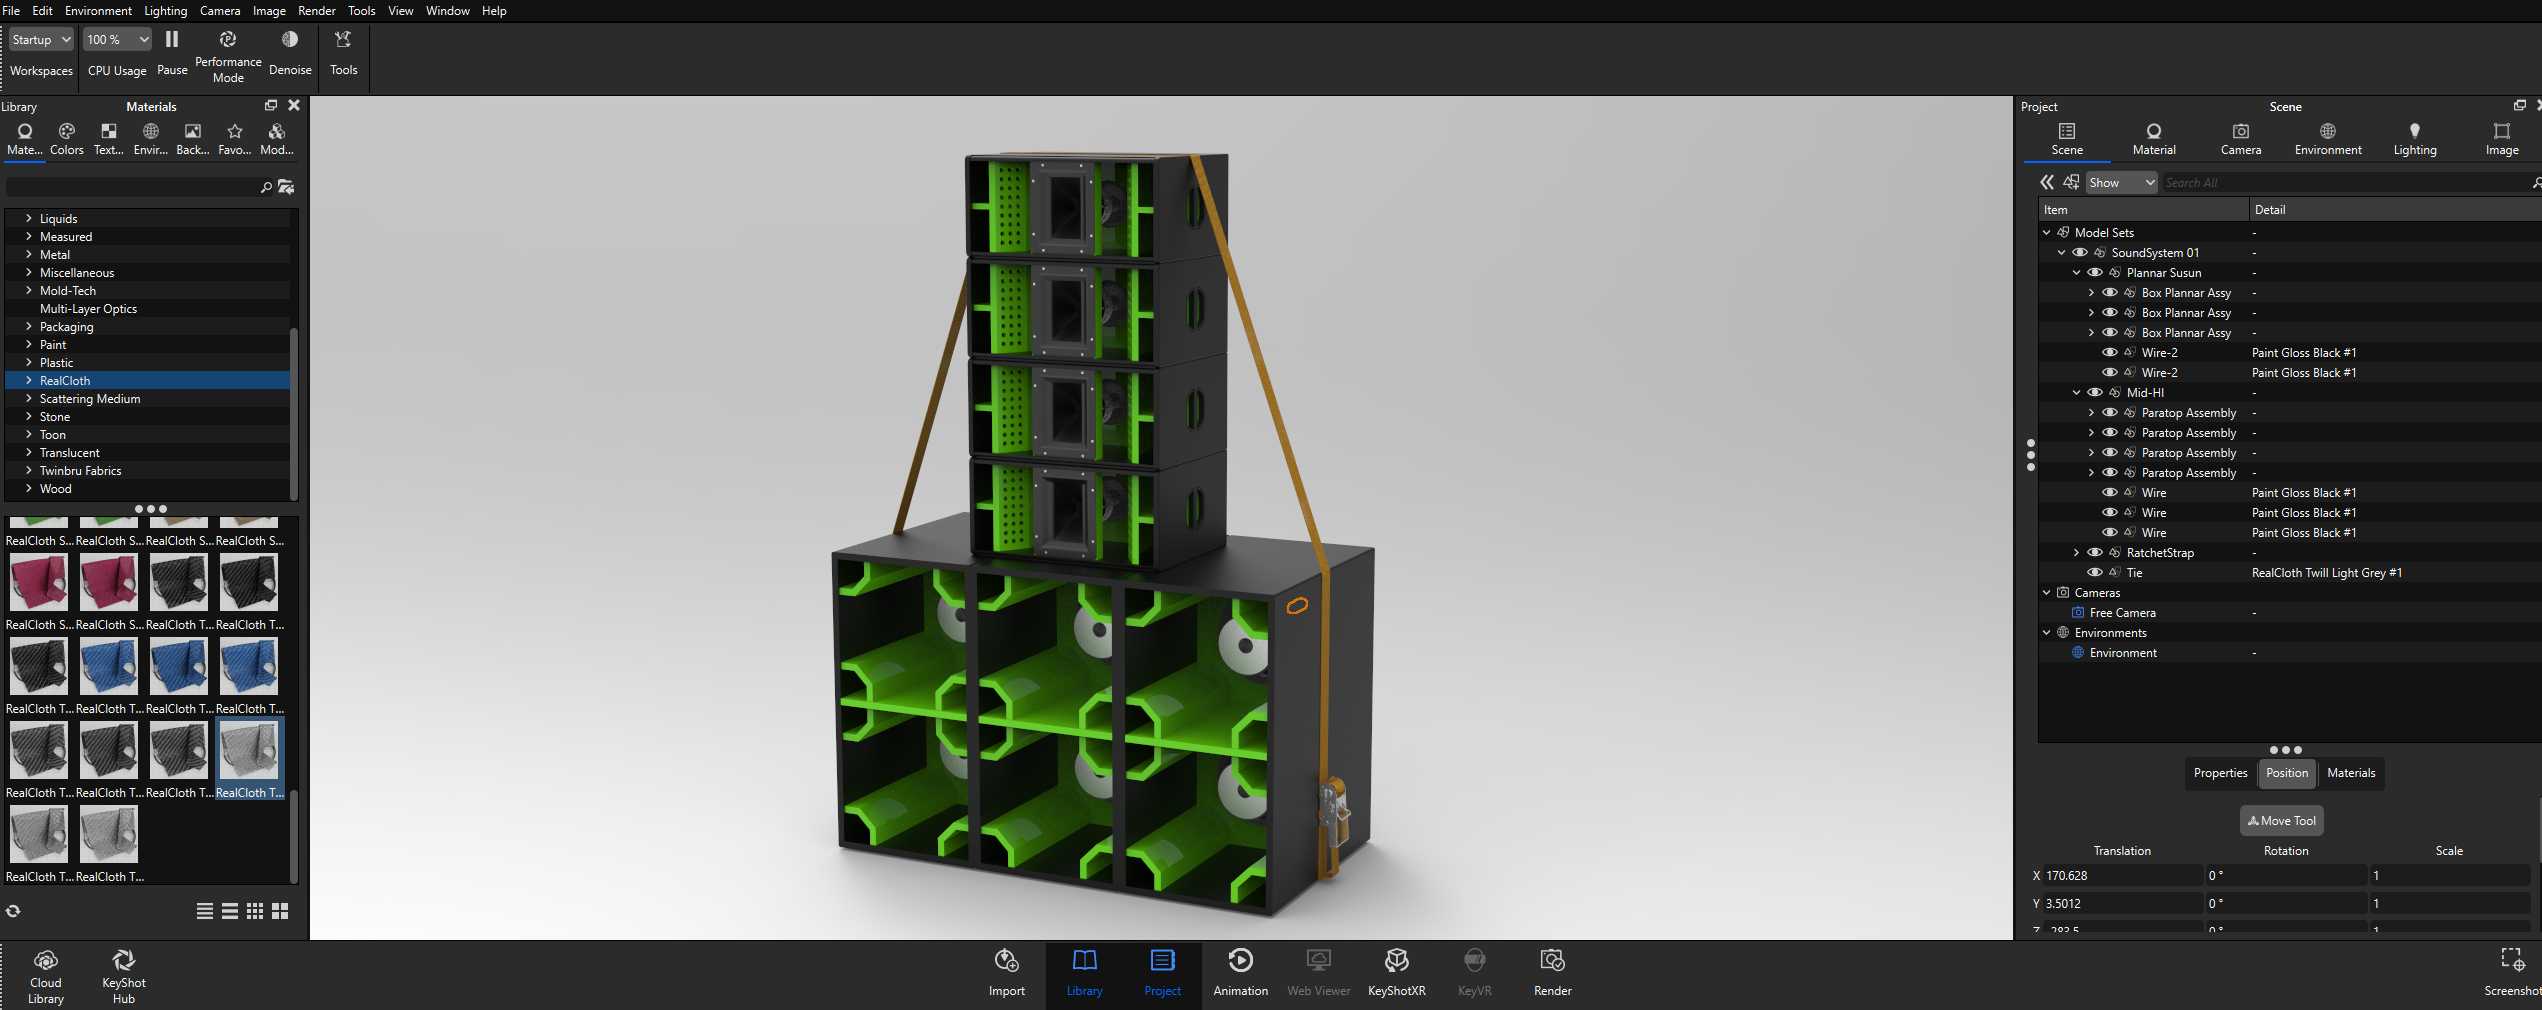Select the Twinbru Fabrics category

pos(80,471)
